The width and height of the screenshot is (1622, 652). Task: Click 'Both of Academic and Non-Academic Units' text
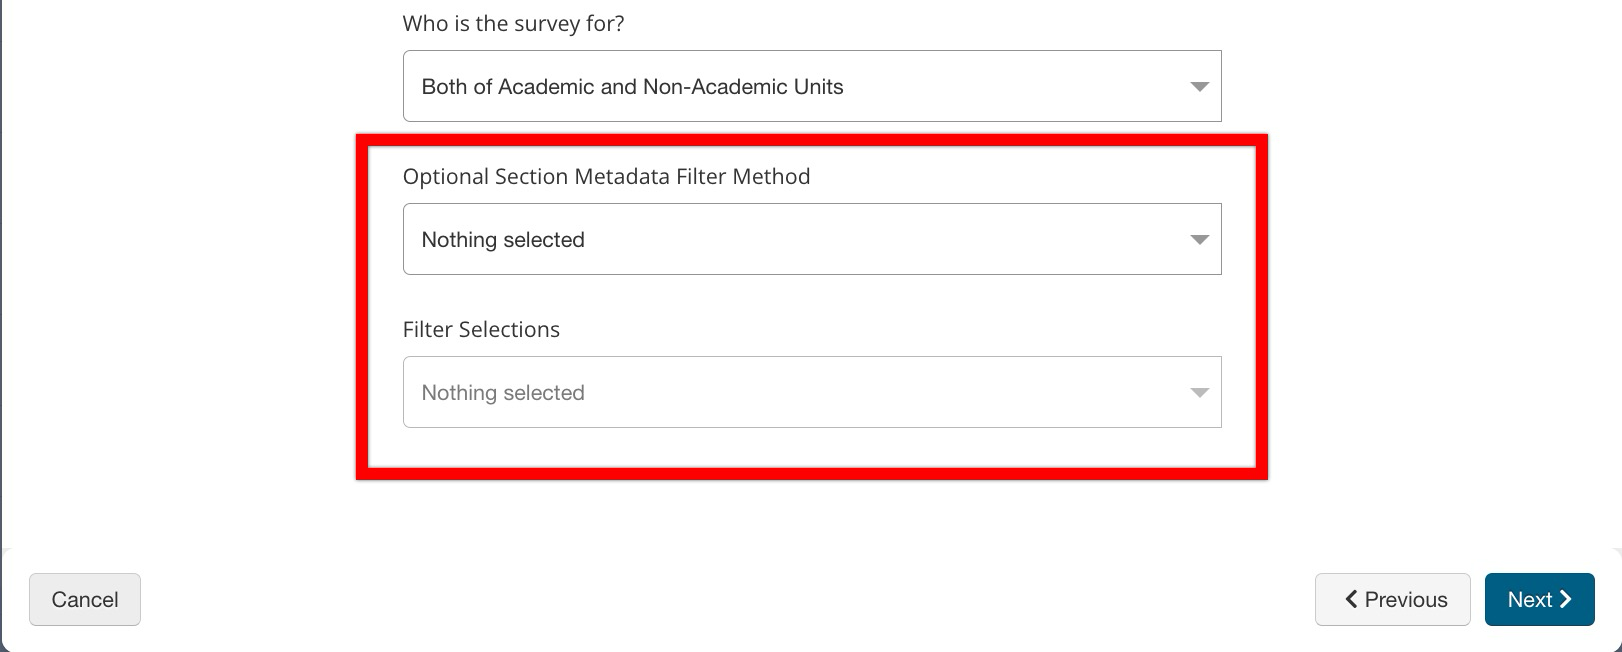click(x=632, y=87)
